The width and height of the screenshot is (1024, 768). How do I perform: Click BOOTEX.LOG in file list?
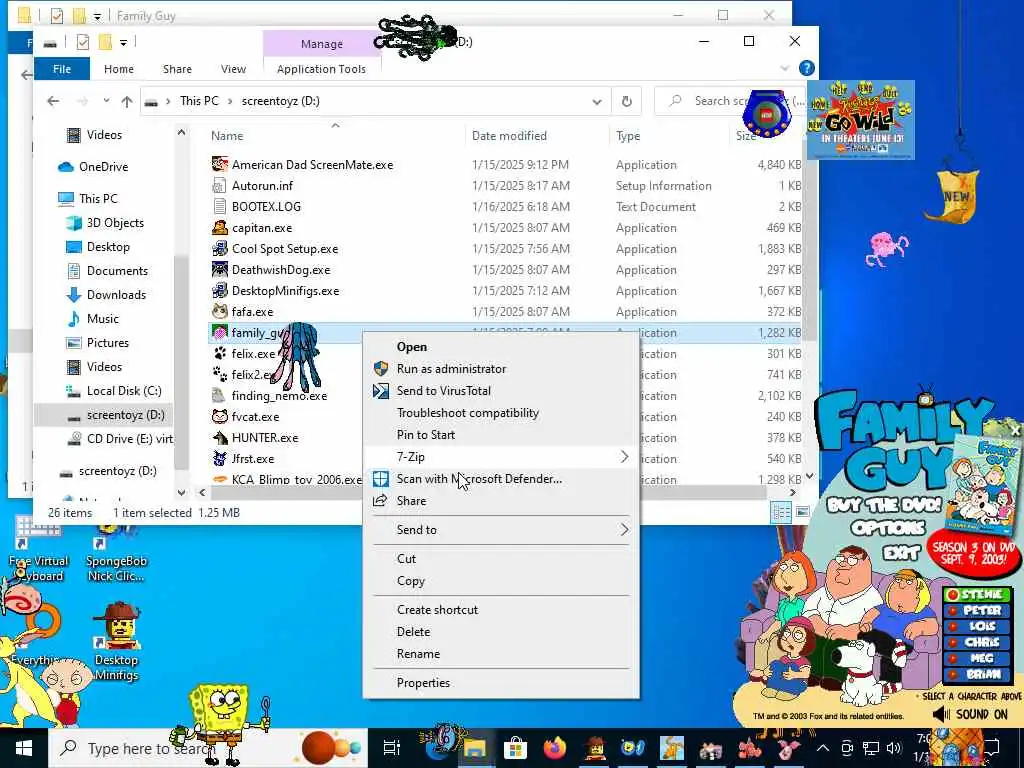tap(266, 206)
